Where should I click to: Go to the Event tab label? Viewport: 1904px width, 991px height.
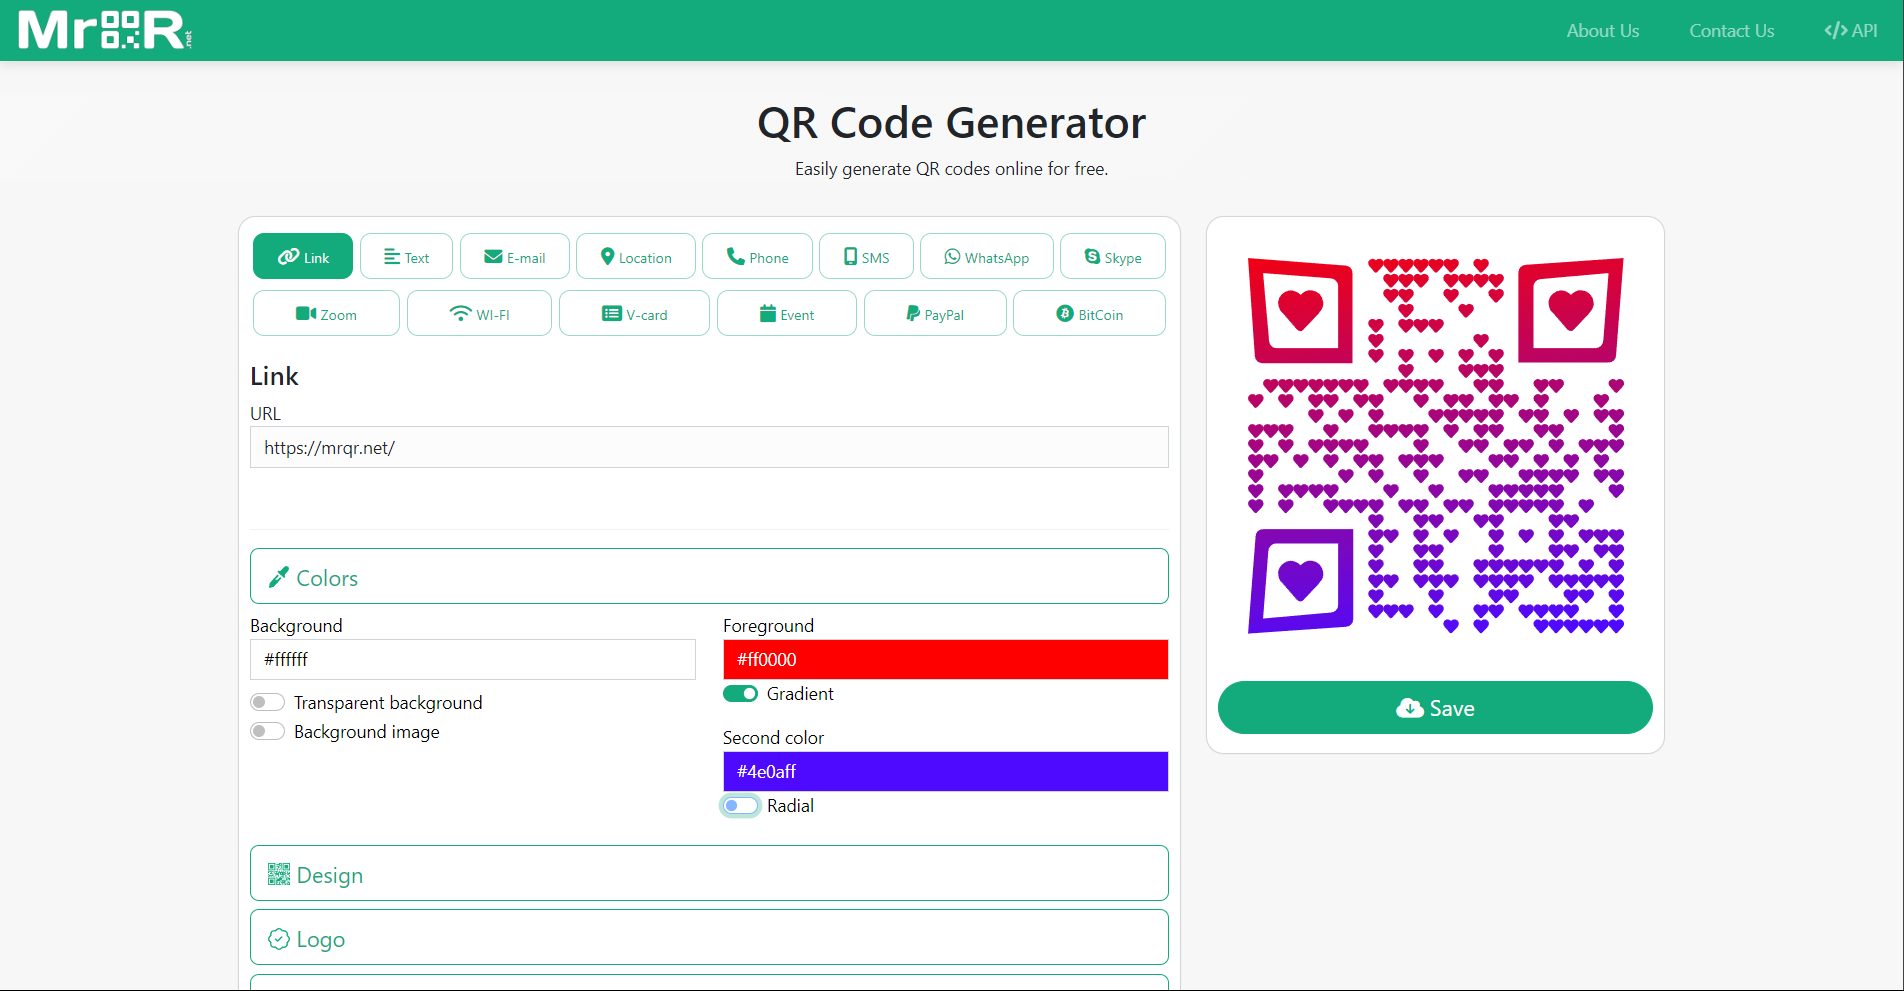point(797,315)
